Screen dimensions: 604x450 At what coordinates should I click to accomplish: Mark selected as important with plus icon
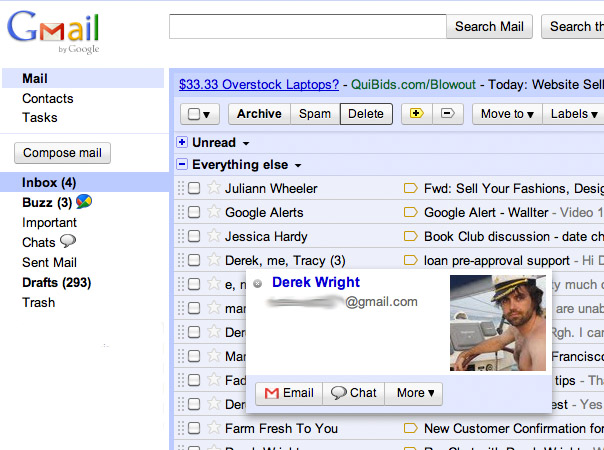pyautogui.click(x=417, y=114)
